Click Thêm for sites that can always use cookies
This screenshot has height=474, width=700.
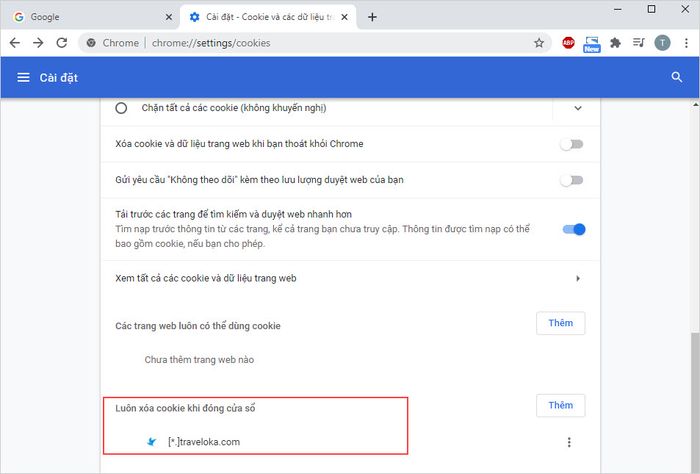coord(561,323)
